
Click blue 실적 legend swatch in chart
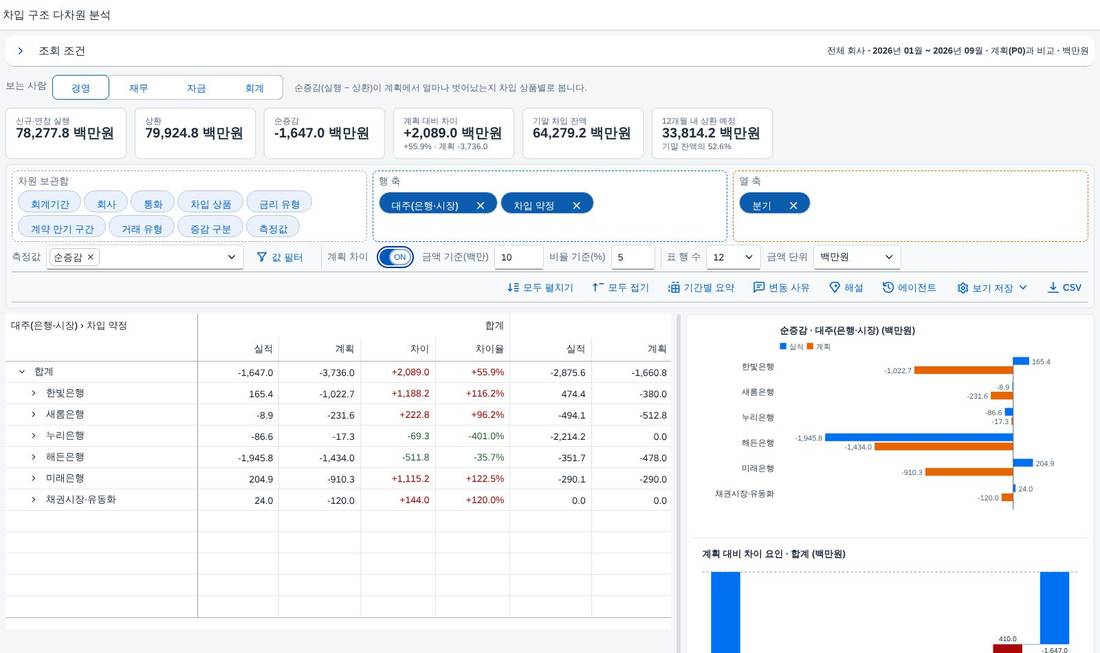click(x=783, y=346)
